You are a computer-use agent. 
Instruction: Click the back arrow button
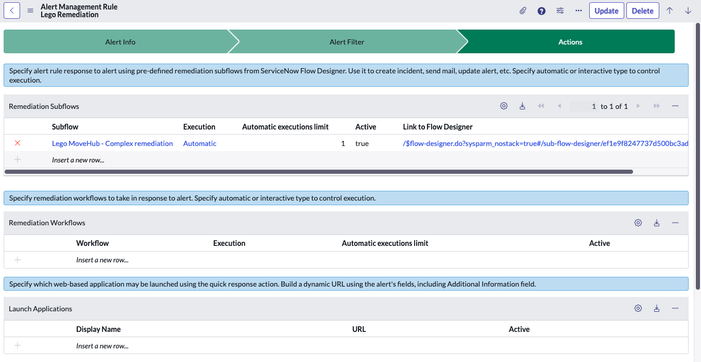coord(12,11)
